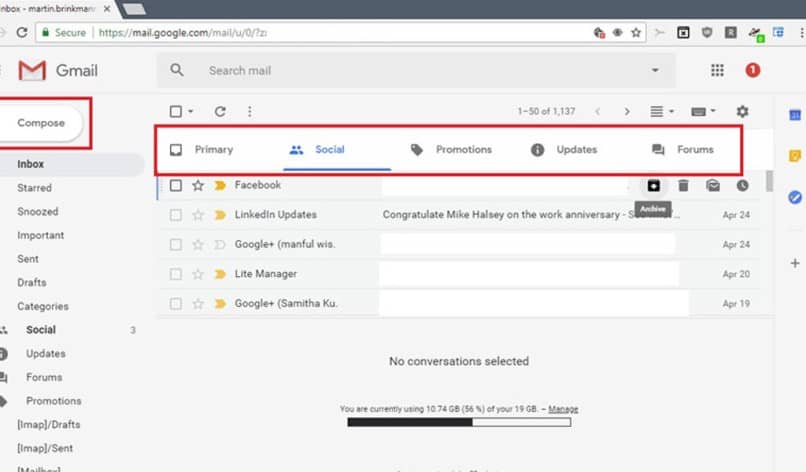806x472 pixels.
Task: Open the [Imap]/Sent label
Action: 45,448
